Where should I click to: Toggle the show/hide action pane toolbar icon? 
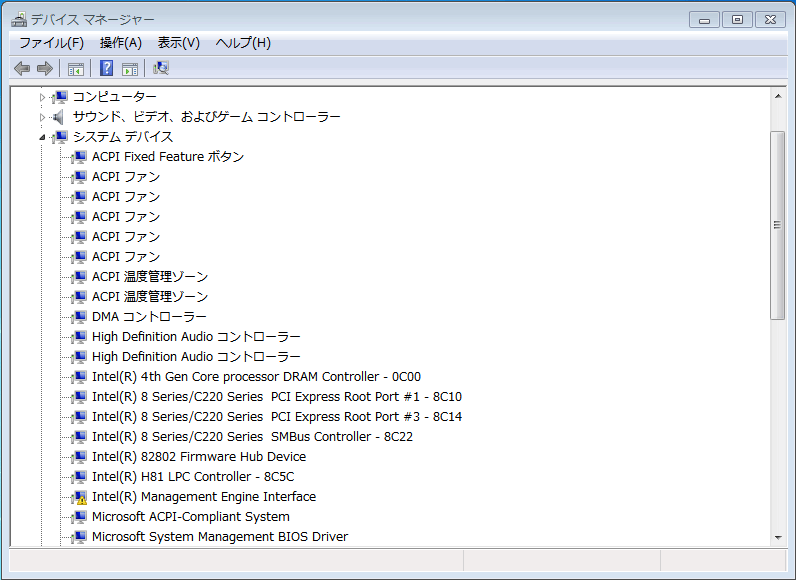pos(130,69)
